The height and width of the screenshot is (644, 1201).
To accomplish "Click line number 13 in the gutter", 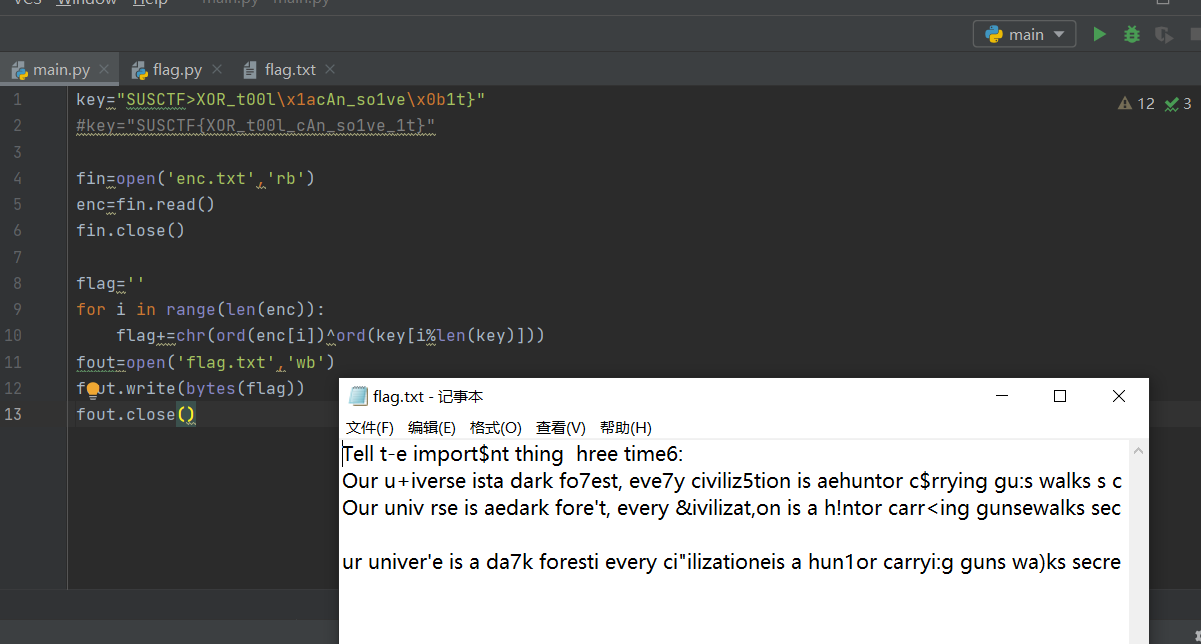I will pyautogui.click(x=13, y=414).
